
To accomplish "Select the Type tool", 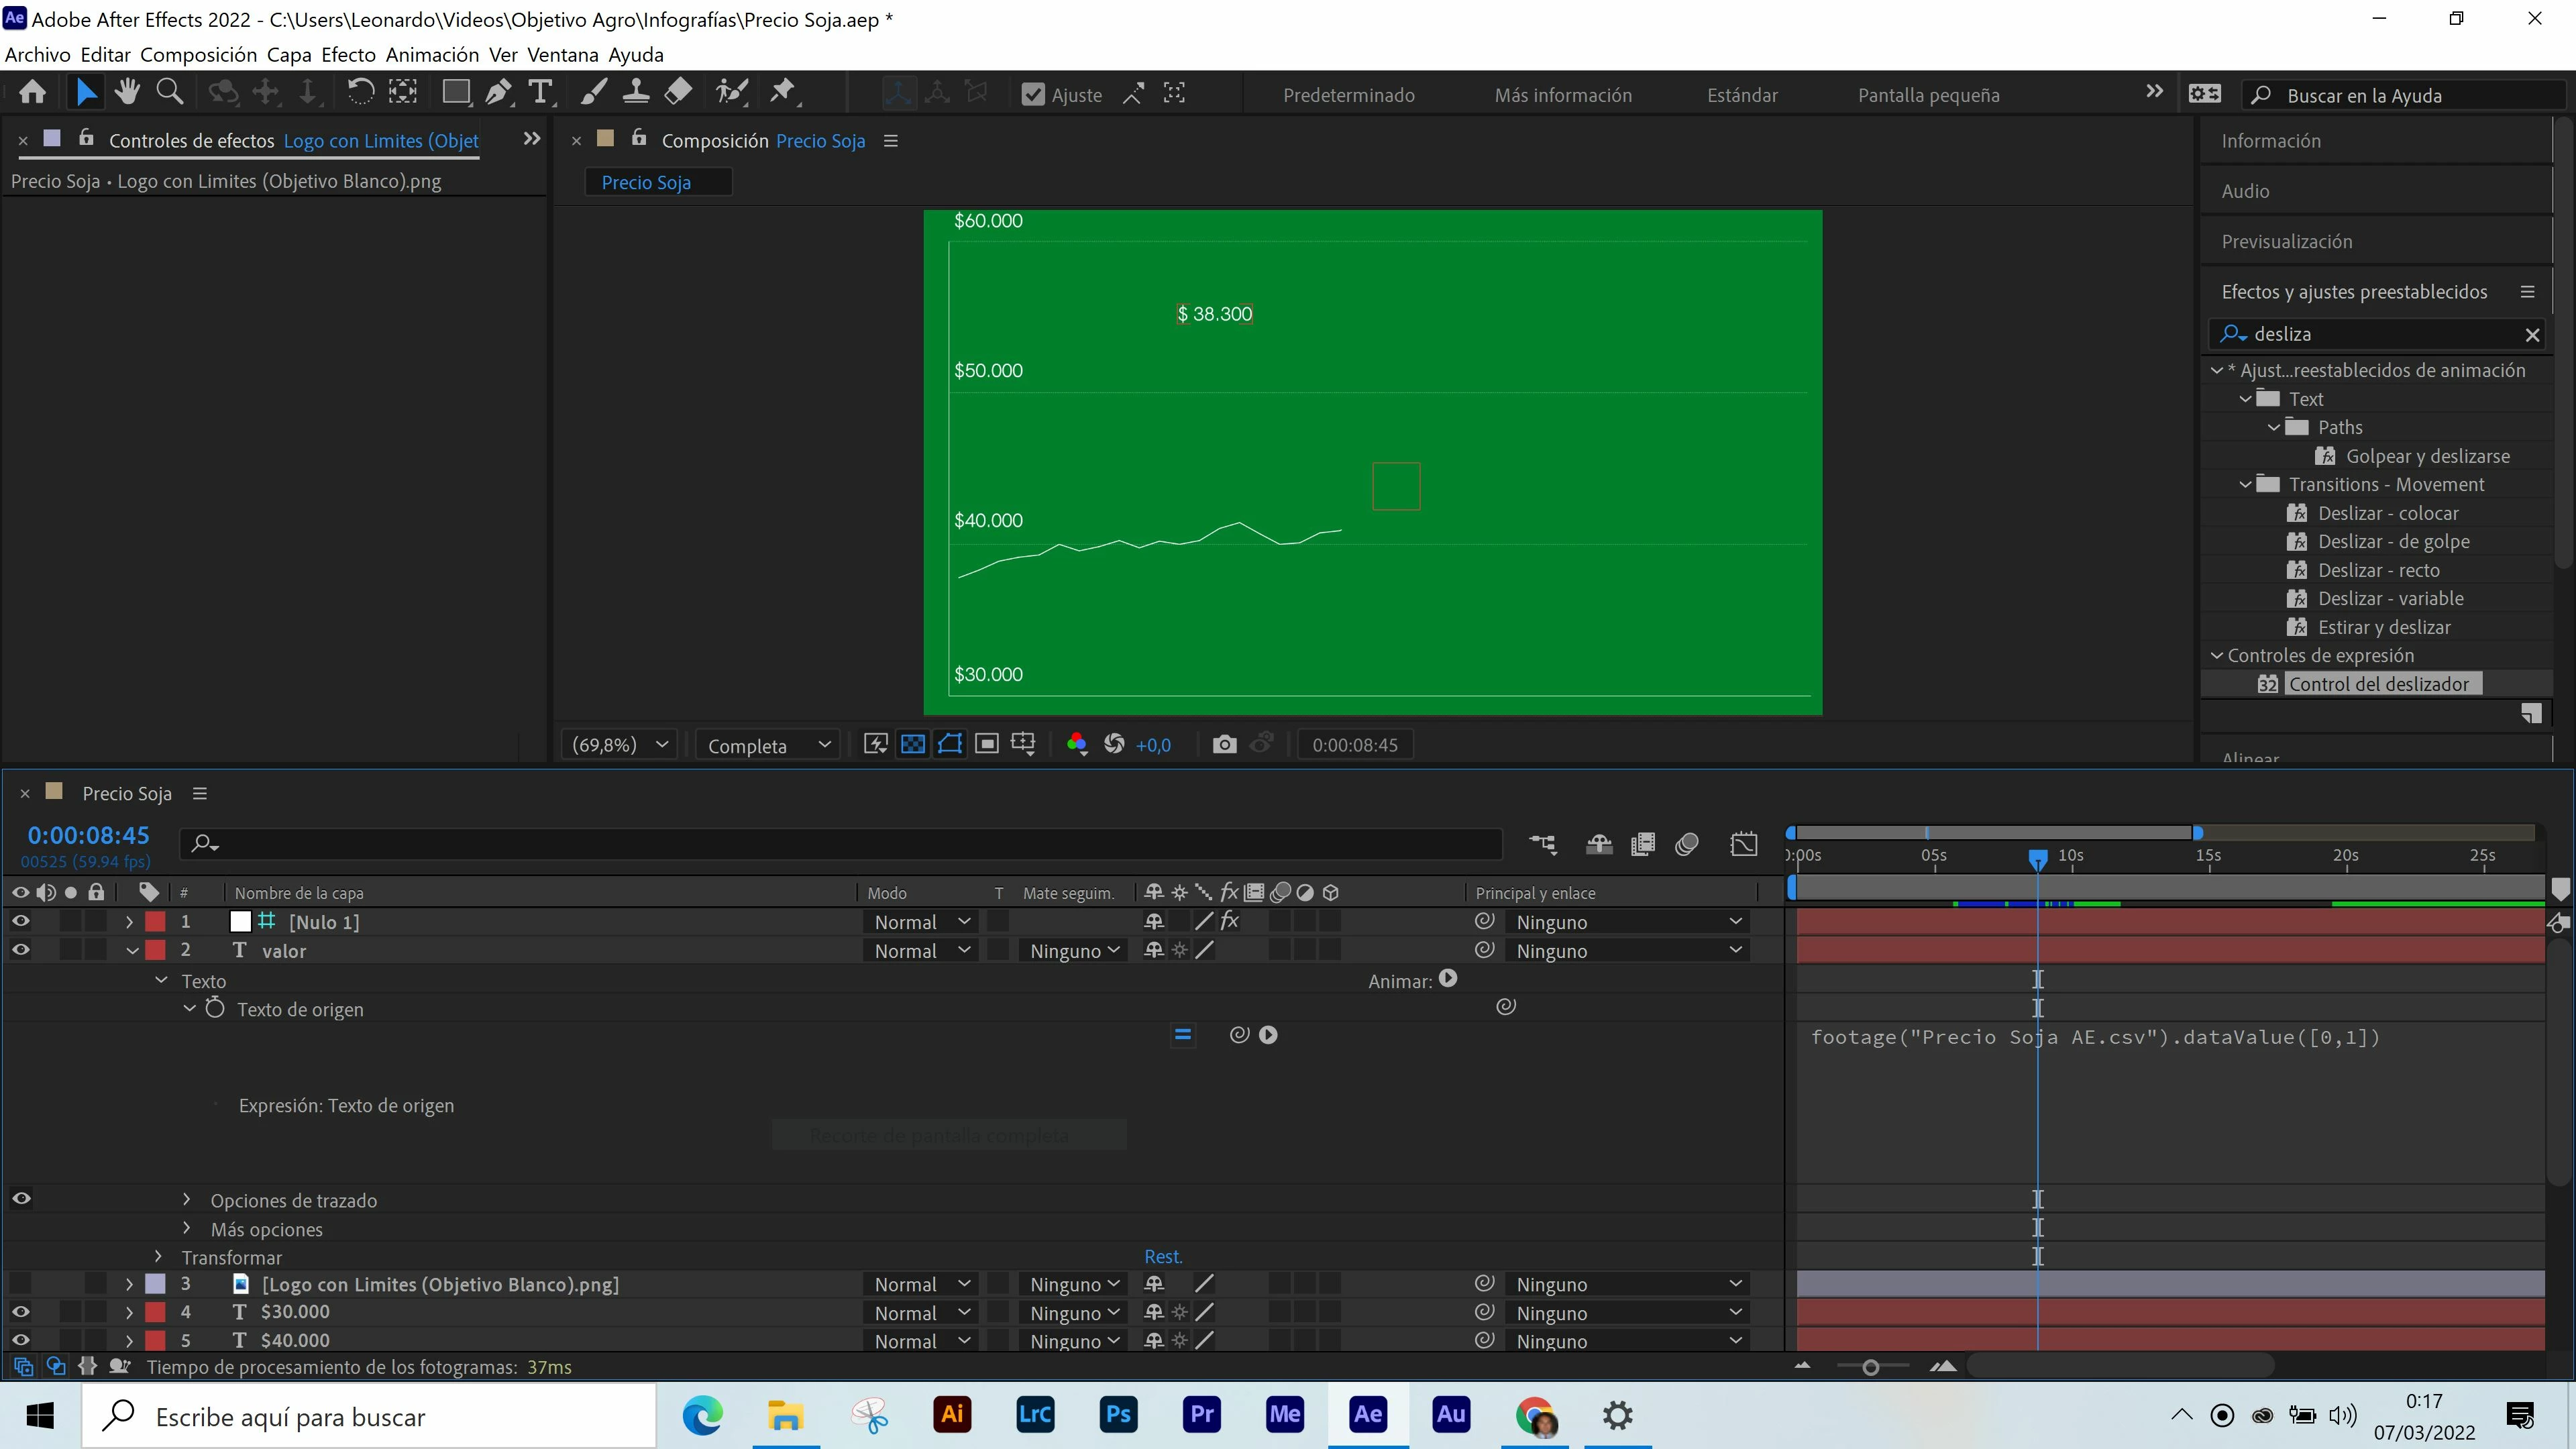I will pyautogui.click(x=540, y=93).
